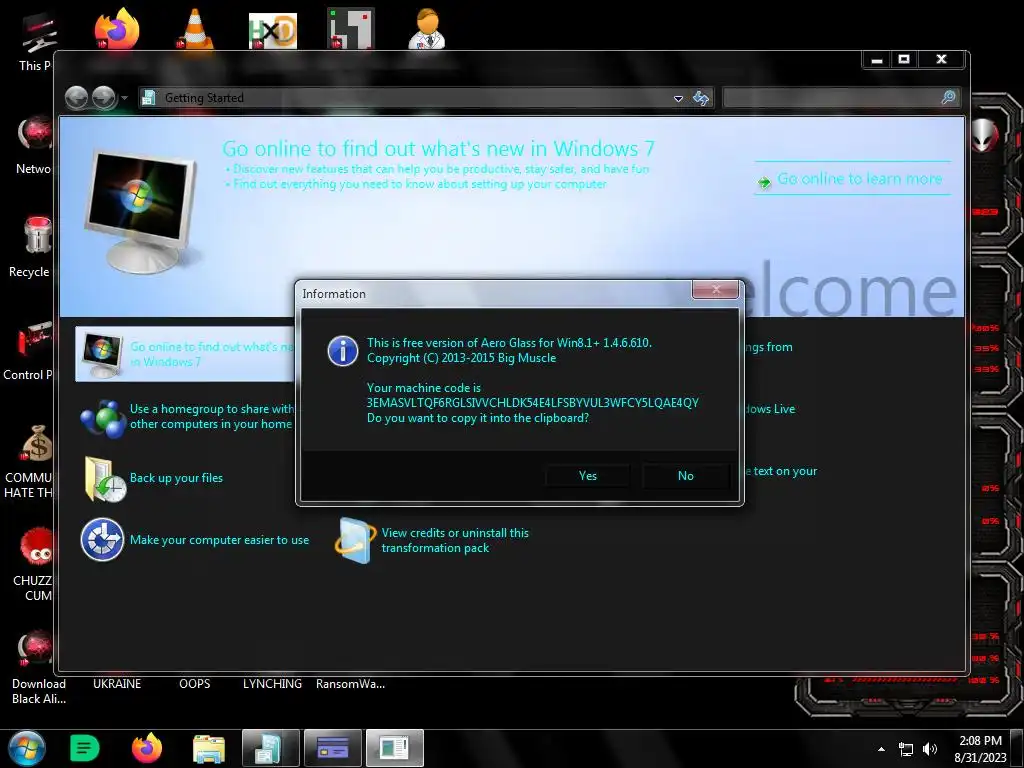
Task: Open Firefox from the taskbar
Action: click(147, 748)
